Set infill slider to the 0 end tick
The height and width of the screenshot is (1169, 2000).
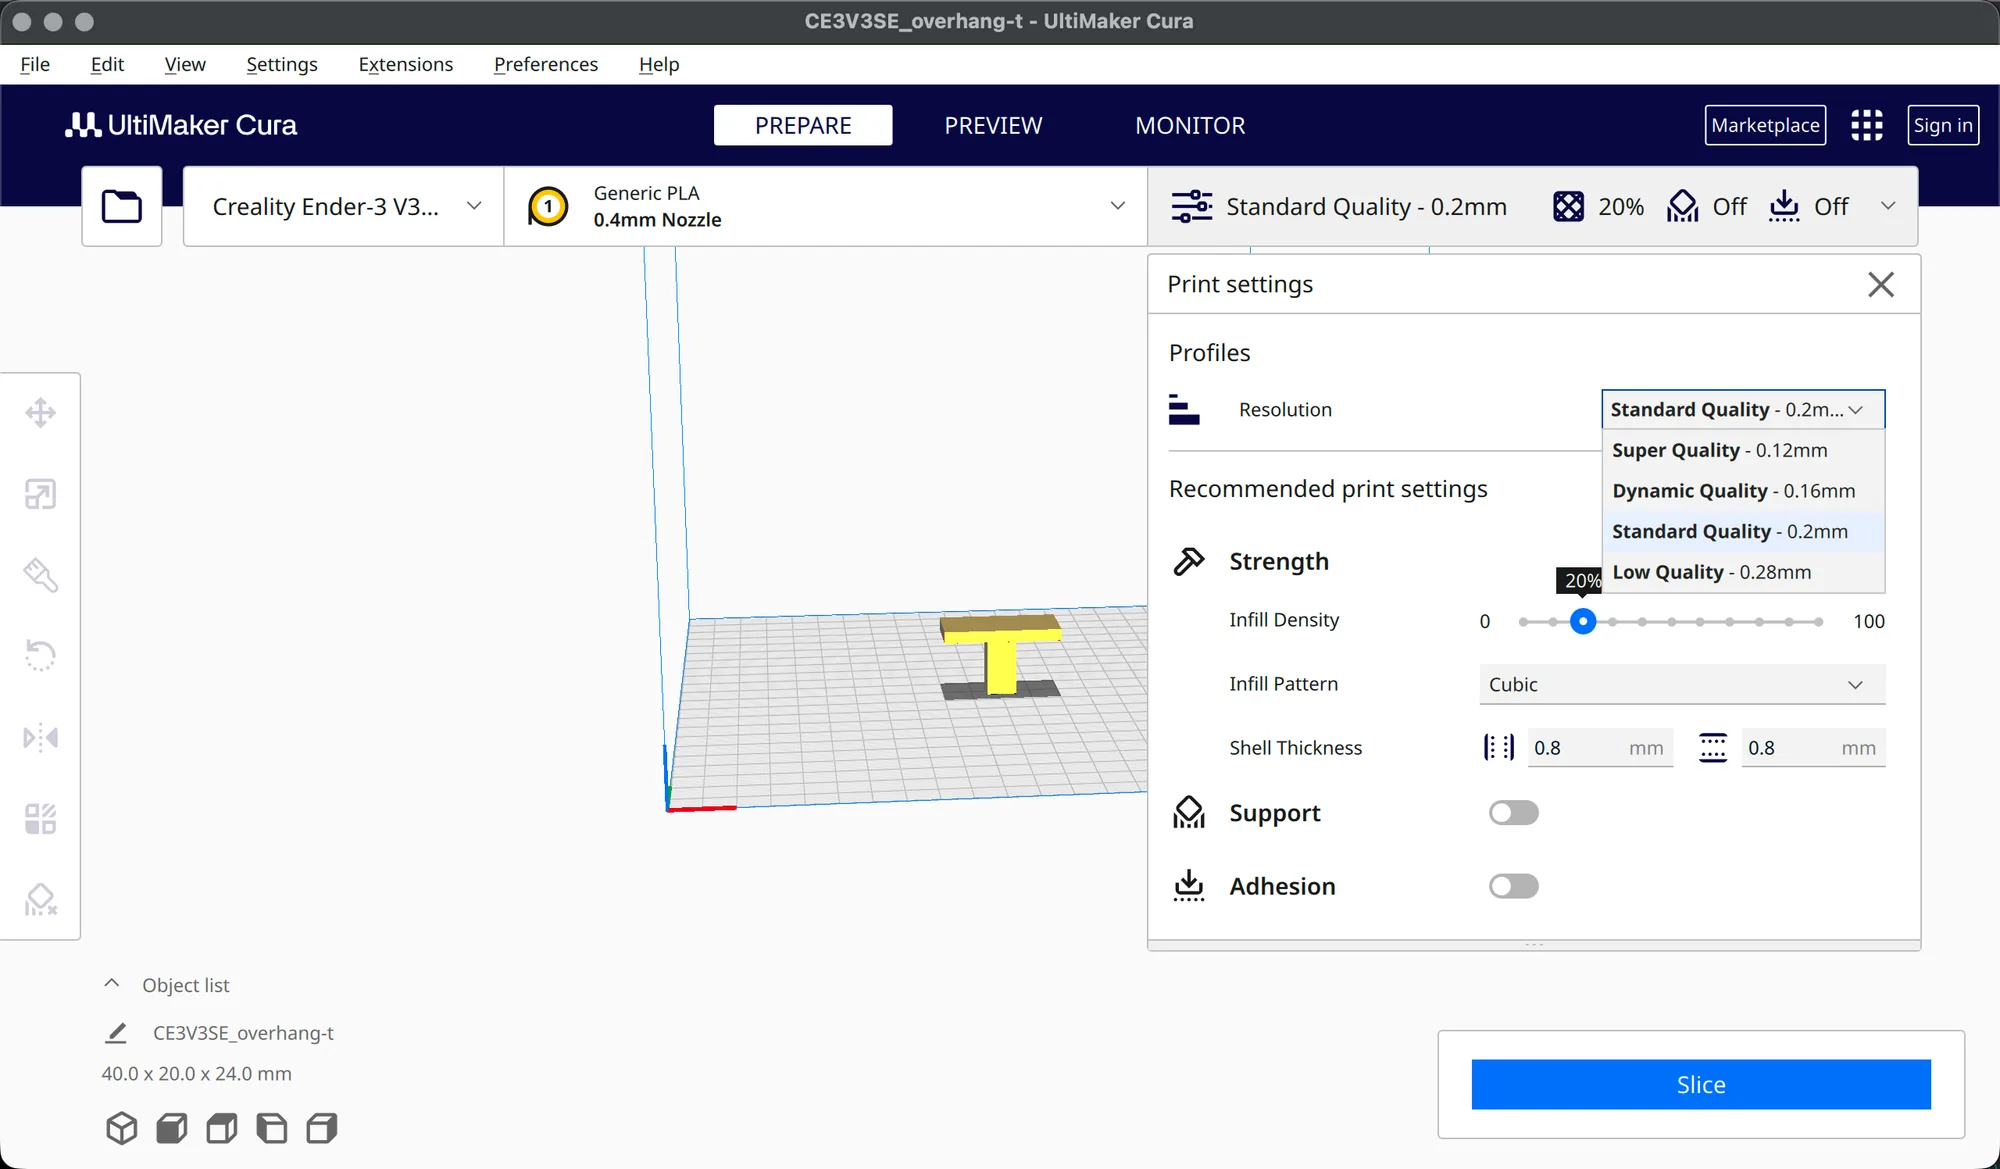click(1523, 622)
